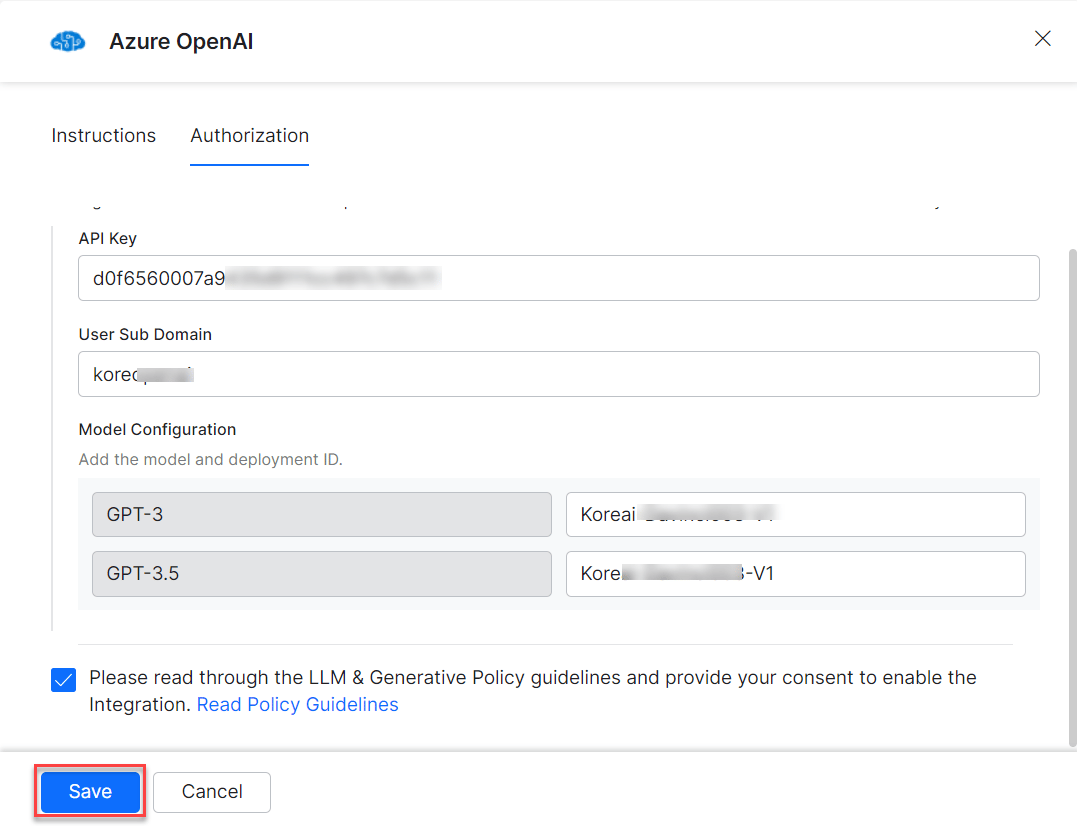Click into the API Key field

pyautogui.click(x=558, y=278)
